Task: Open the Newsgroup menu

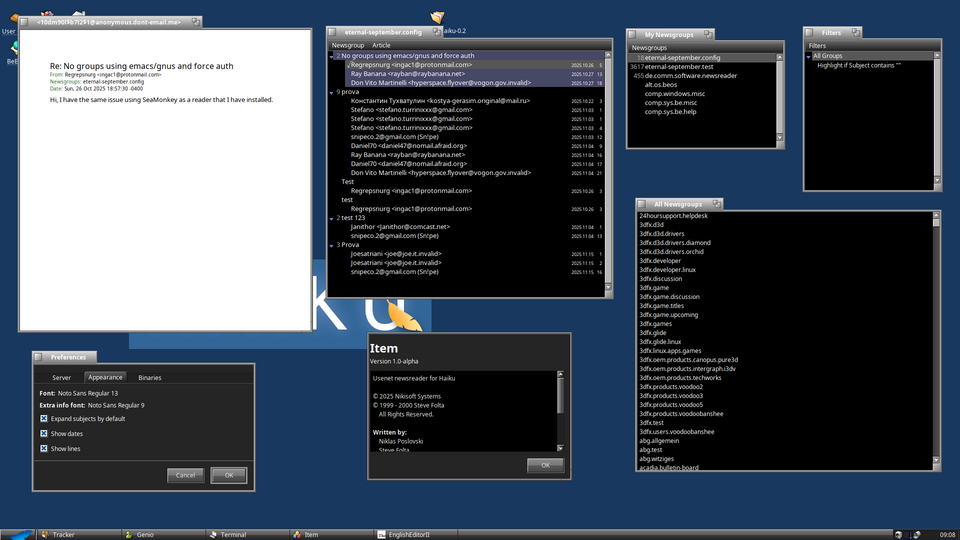Action: (x=348, y=45)
